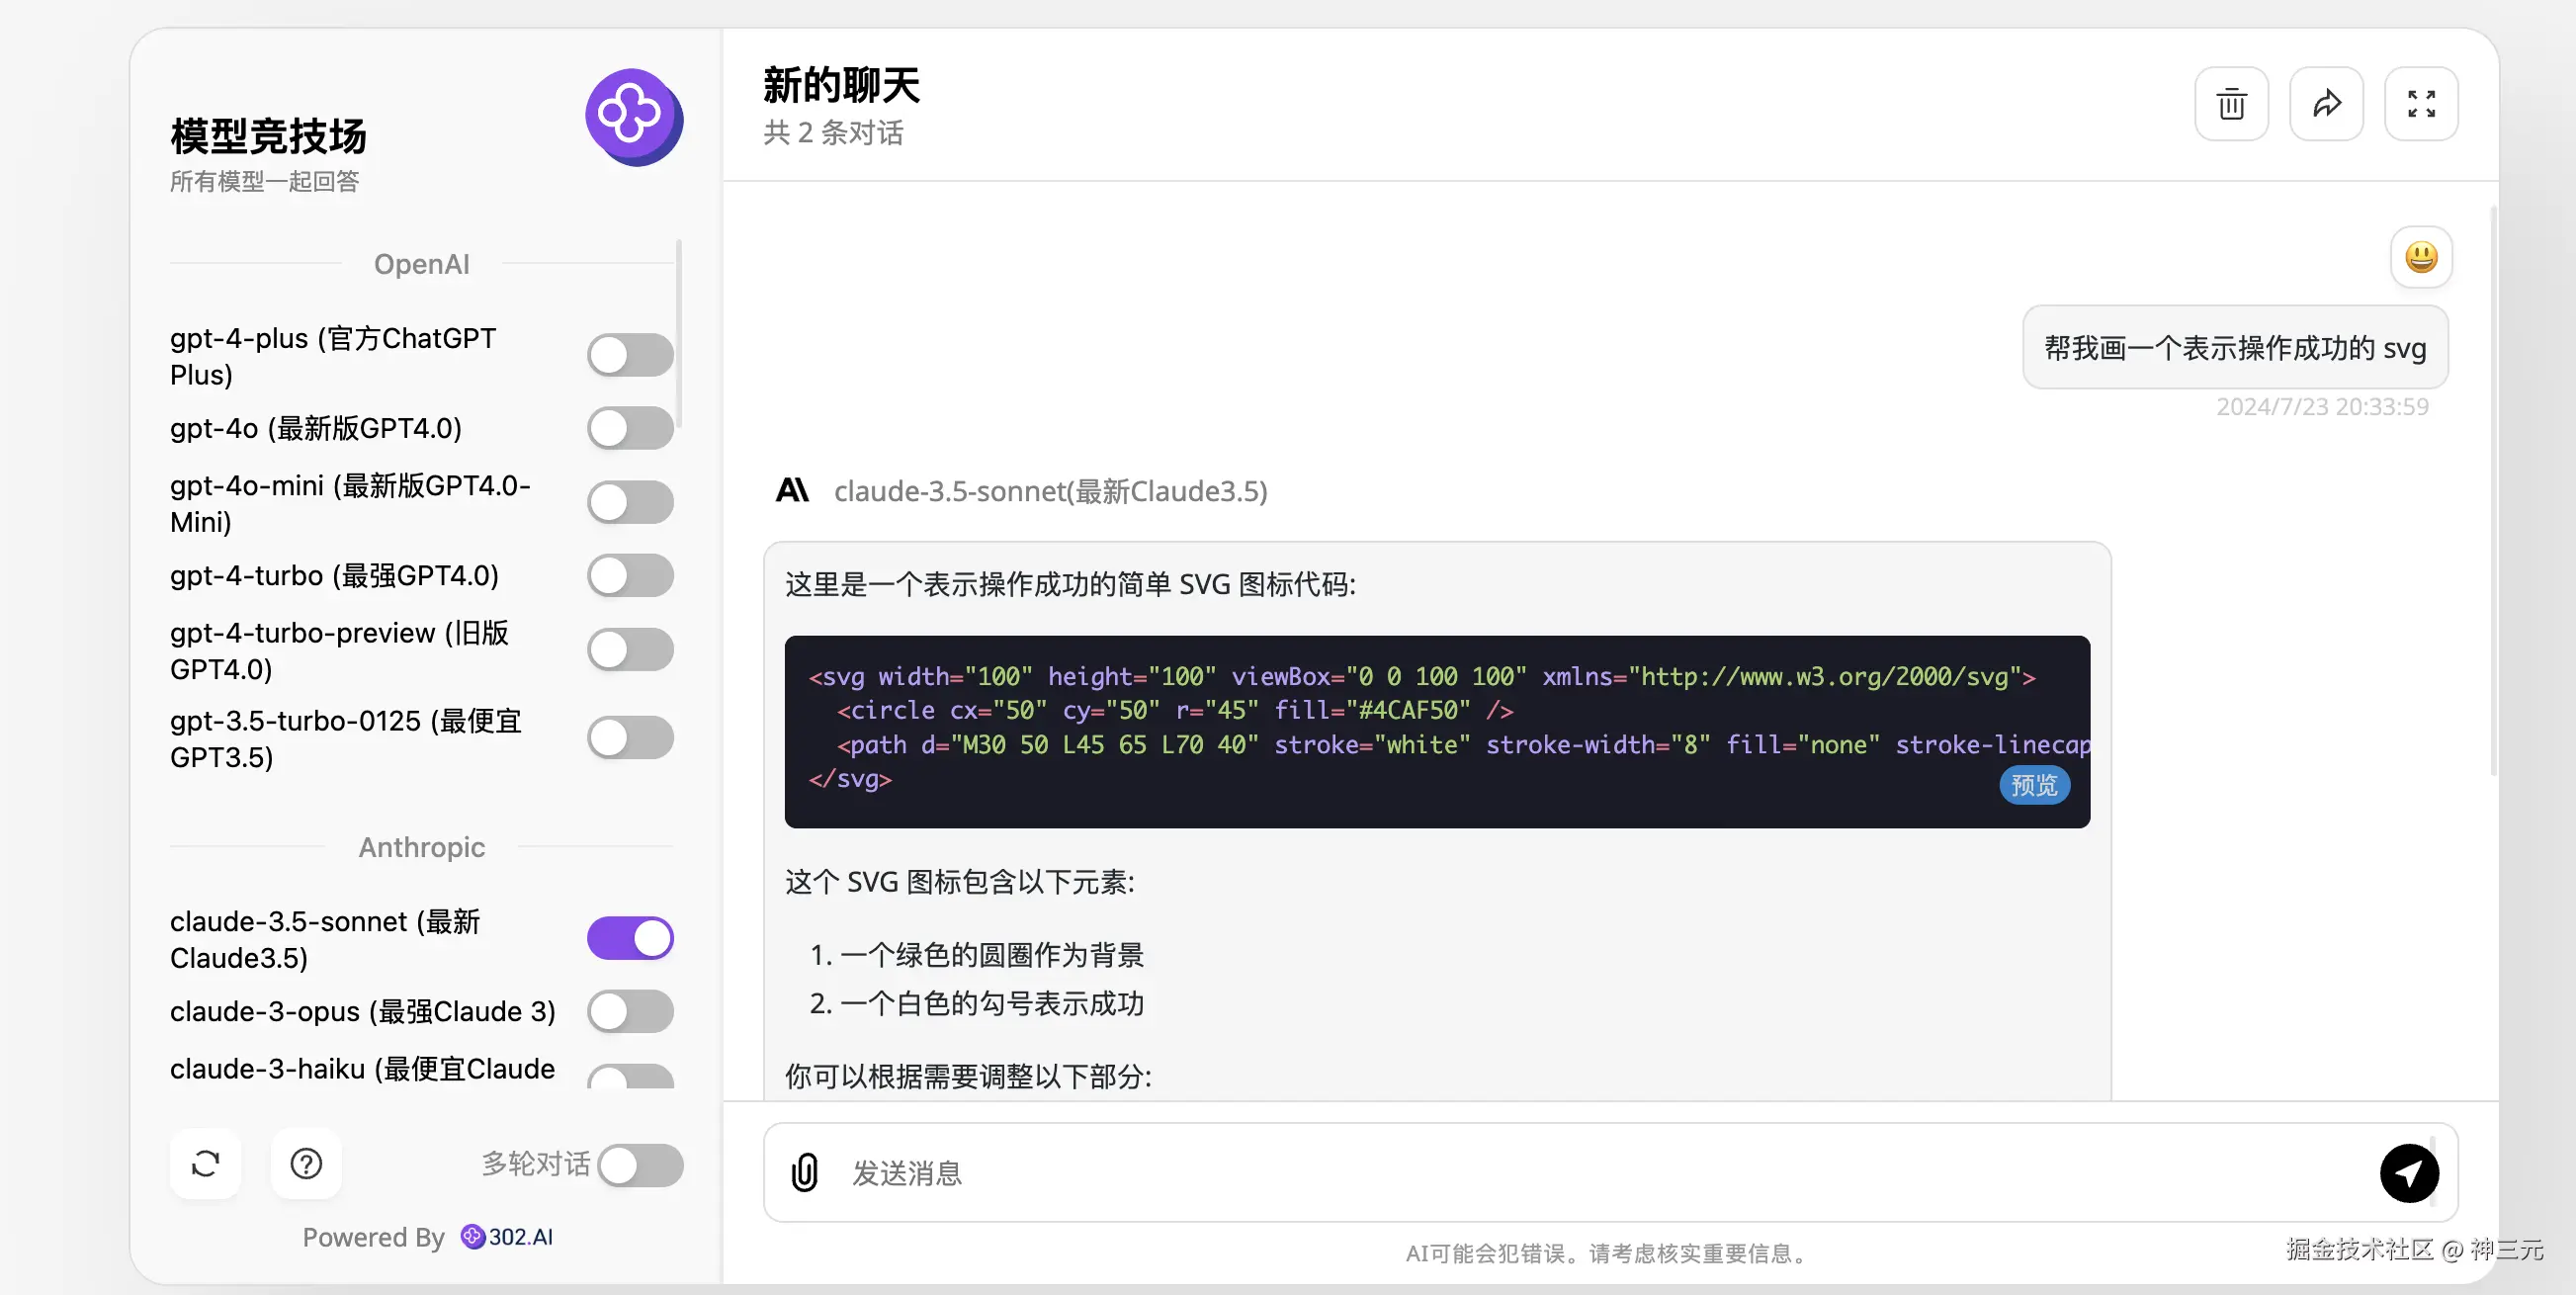Click the refresh icon in sidebar footer

coord(205,1163)
